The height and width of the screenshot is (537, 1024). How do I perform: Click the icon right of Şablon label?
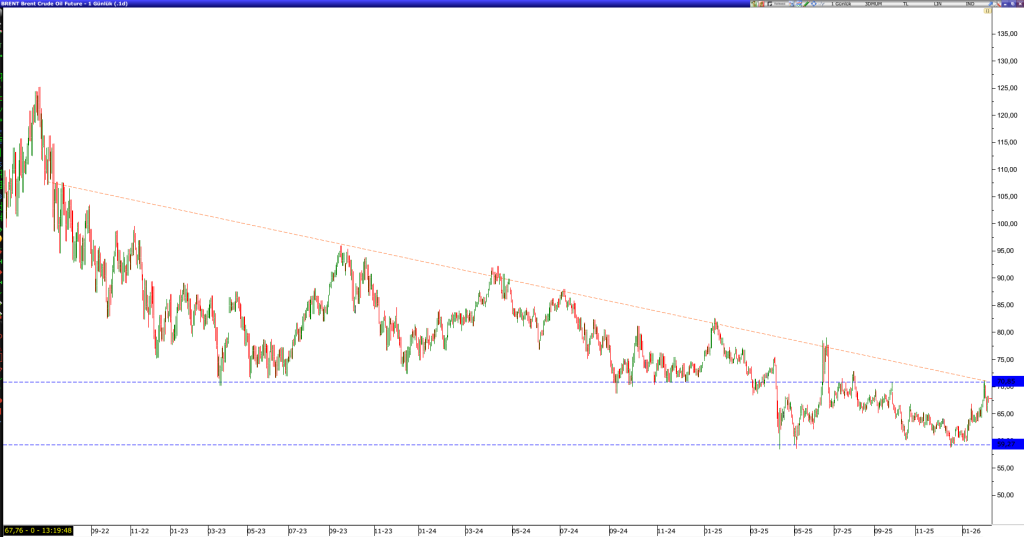[790, 4]
